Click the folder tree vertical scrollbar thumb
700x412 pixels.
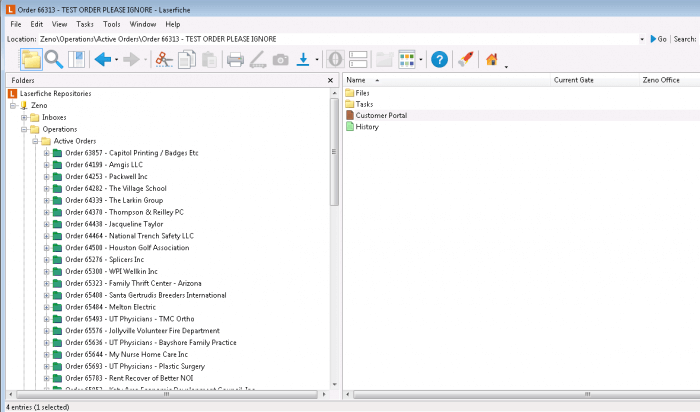pyautogui.click(x=334, y=152)
